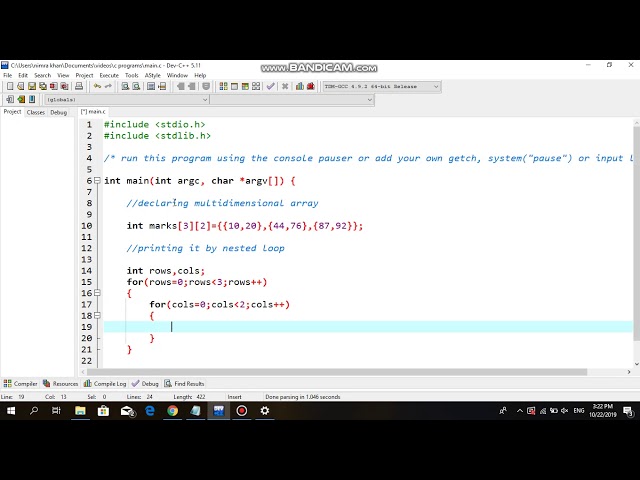640x480 pixels.
Task: Click the Rebuild All toolbar icon
Action: (256, 86)
